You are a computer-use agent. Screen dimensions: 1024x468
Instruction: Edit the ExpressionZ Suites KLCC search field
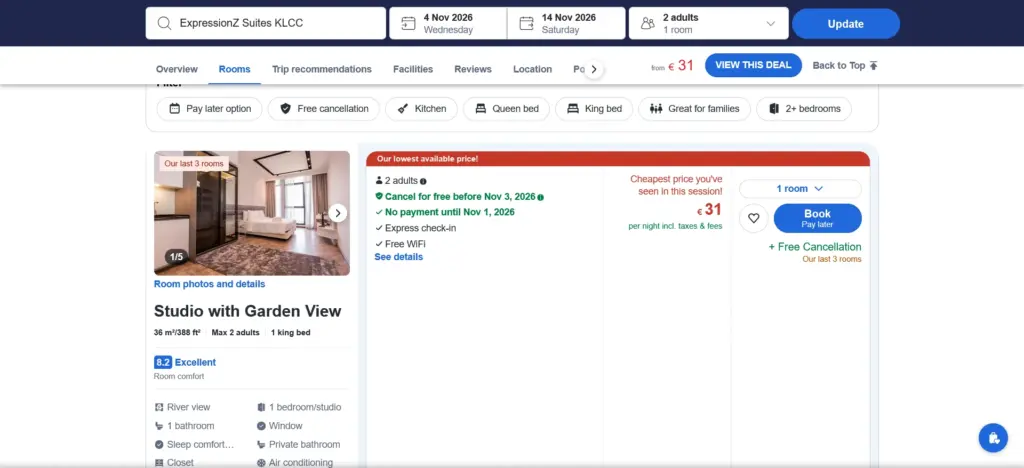pyautogui.click(x=266, y=23)
